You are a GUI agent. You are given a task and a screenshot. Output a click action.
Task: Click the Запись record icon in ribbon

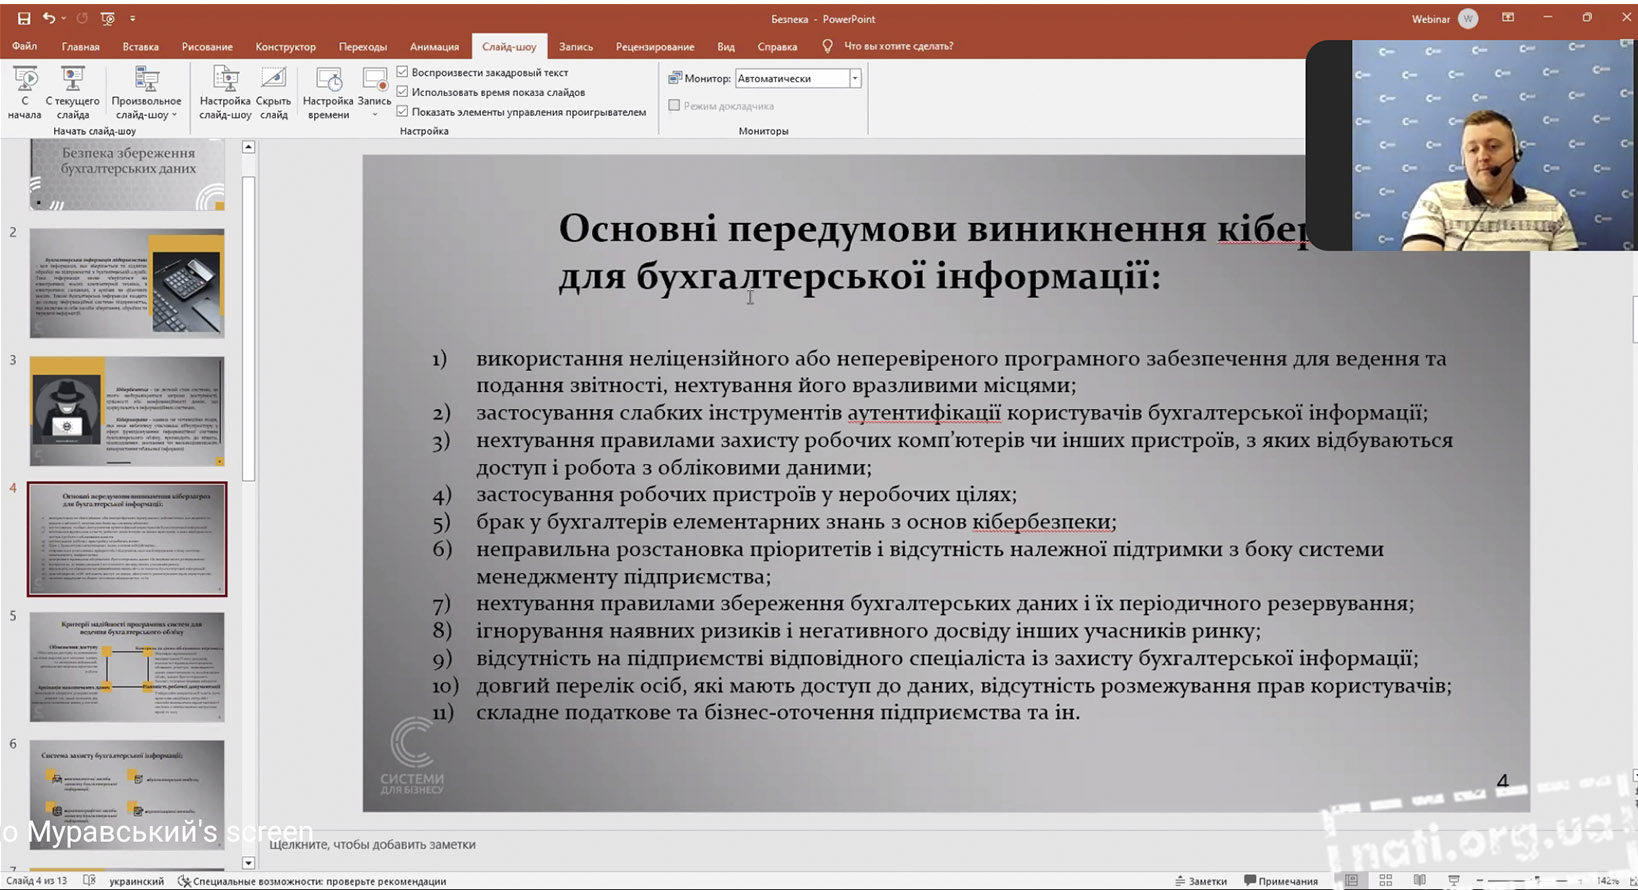click(375, 81)
